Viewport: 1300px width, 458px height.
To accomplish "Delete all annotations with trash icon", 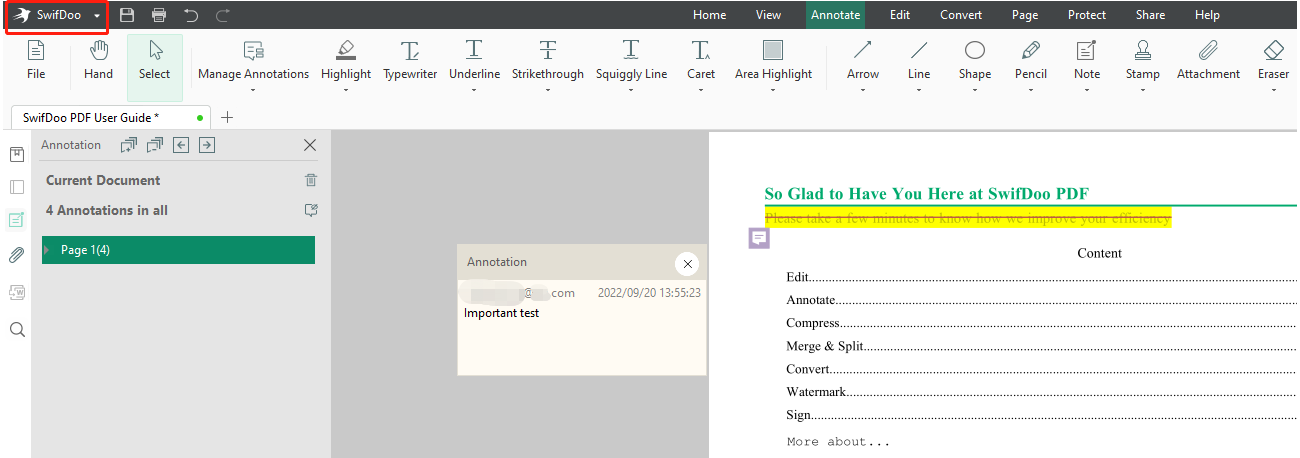I will click(x=311, y=180).
